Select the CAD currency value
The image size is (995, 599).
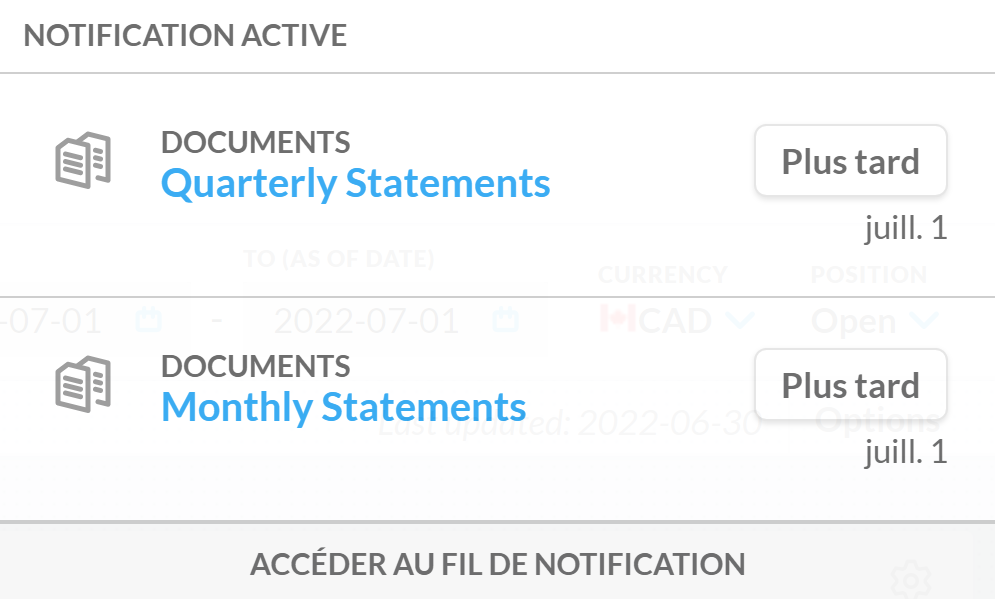coord(675,320)
